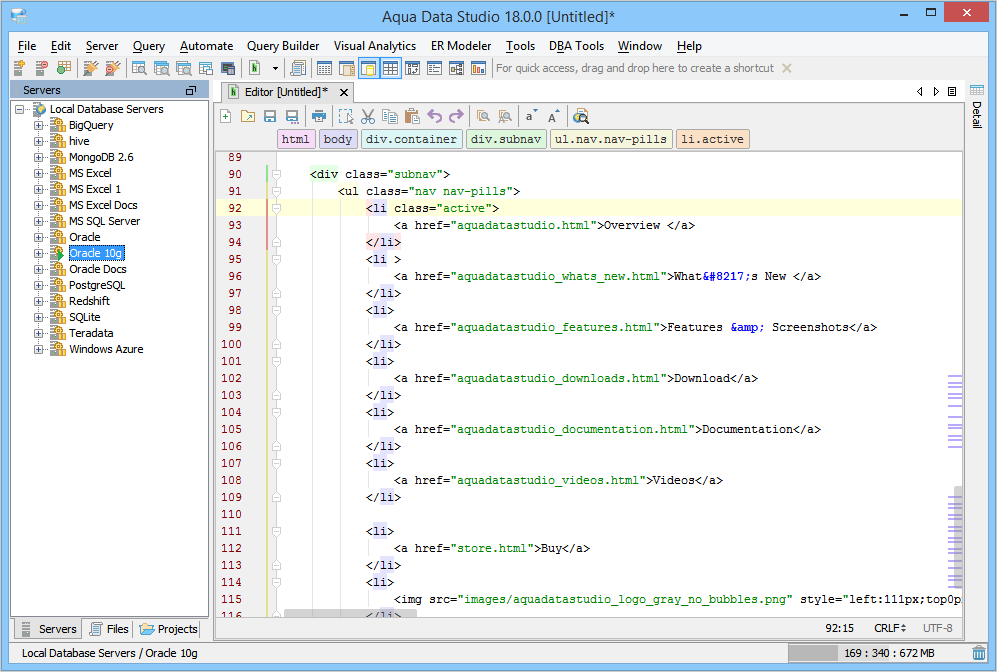Image resolution: width=997 pixels, height=672 pixels.
Task: Click the remove server icon with red minus
Action: point(41,68)
